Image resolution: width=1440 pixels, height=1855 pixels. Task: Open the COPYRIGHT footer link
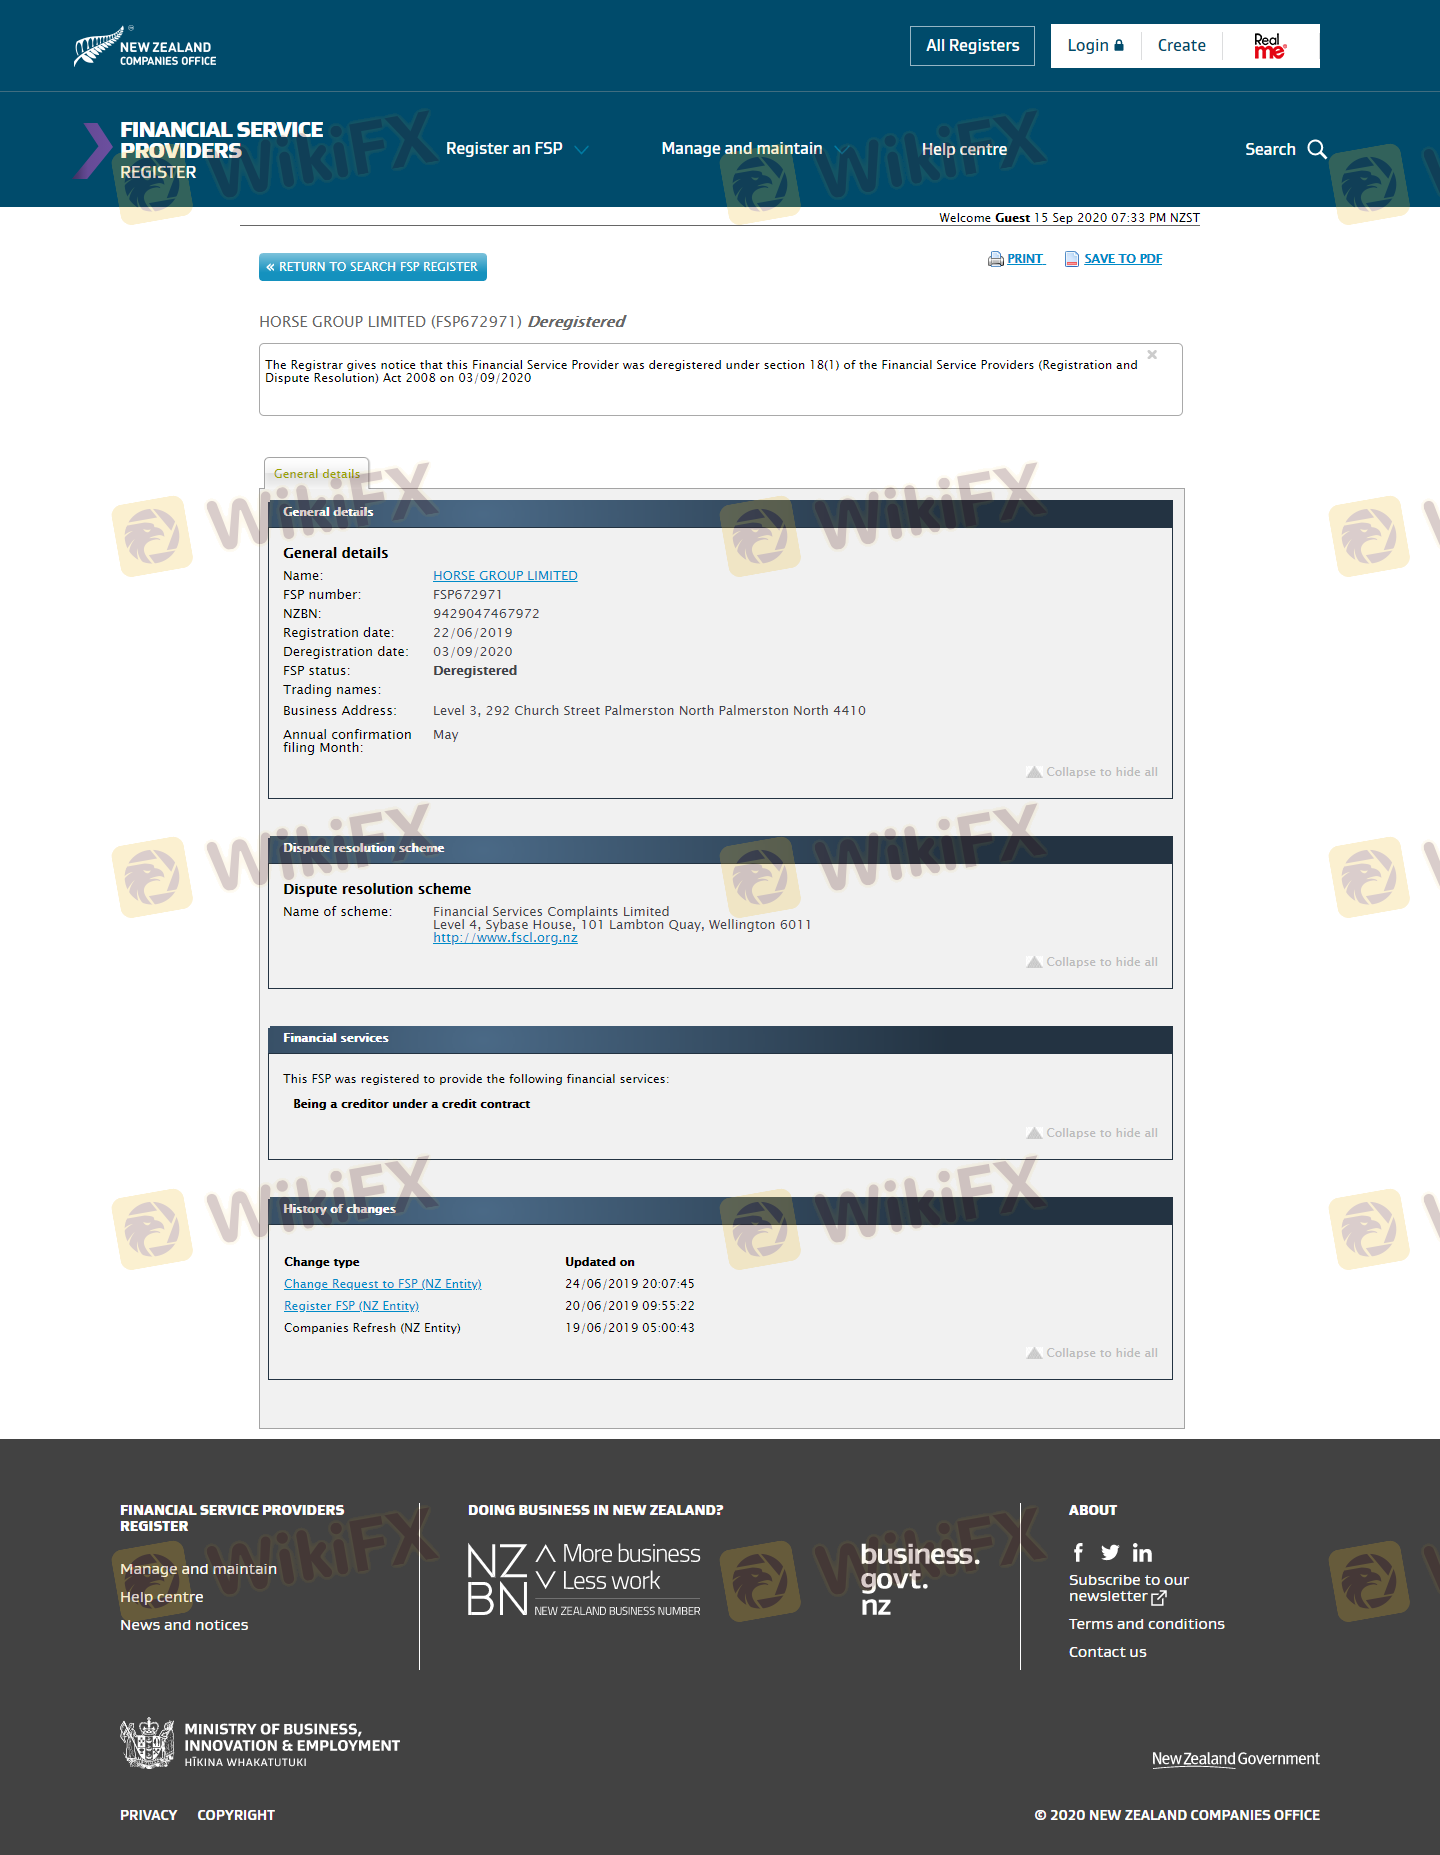click(236, 1815)
